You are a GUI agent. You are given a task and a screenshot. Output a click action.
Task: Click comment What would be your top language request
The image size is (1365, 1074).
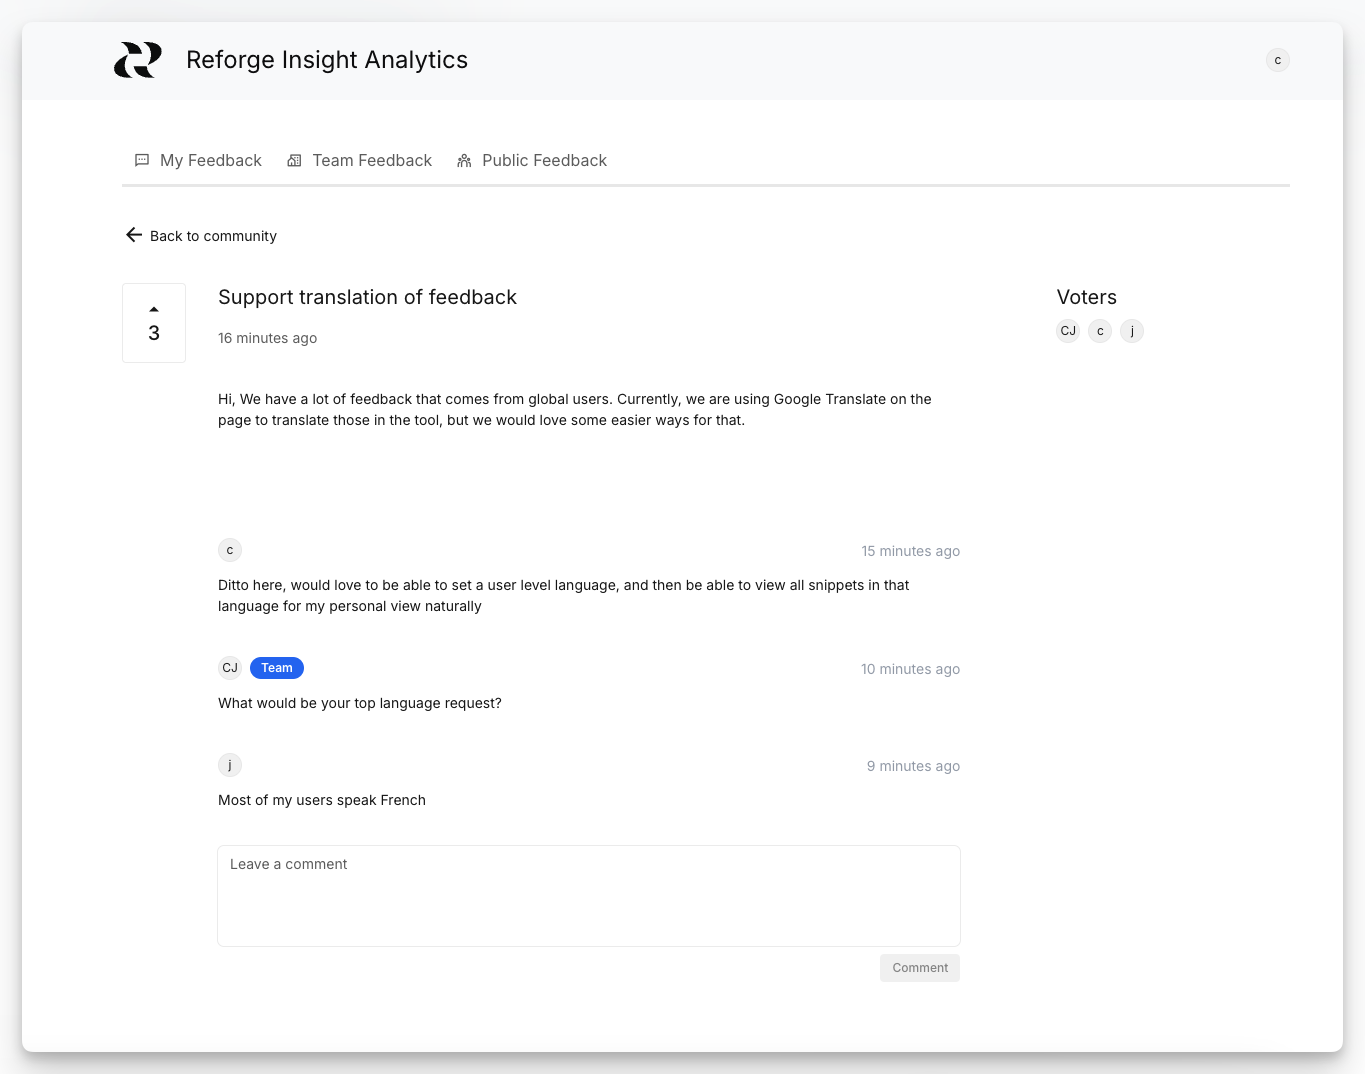(x=360, y=703)
